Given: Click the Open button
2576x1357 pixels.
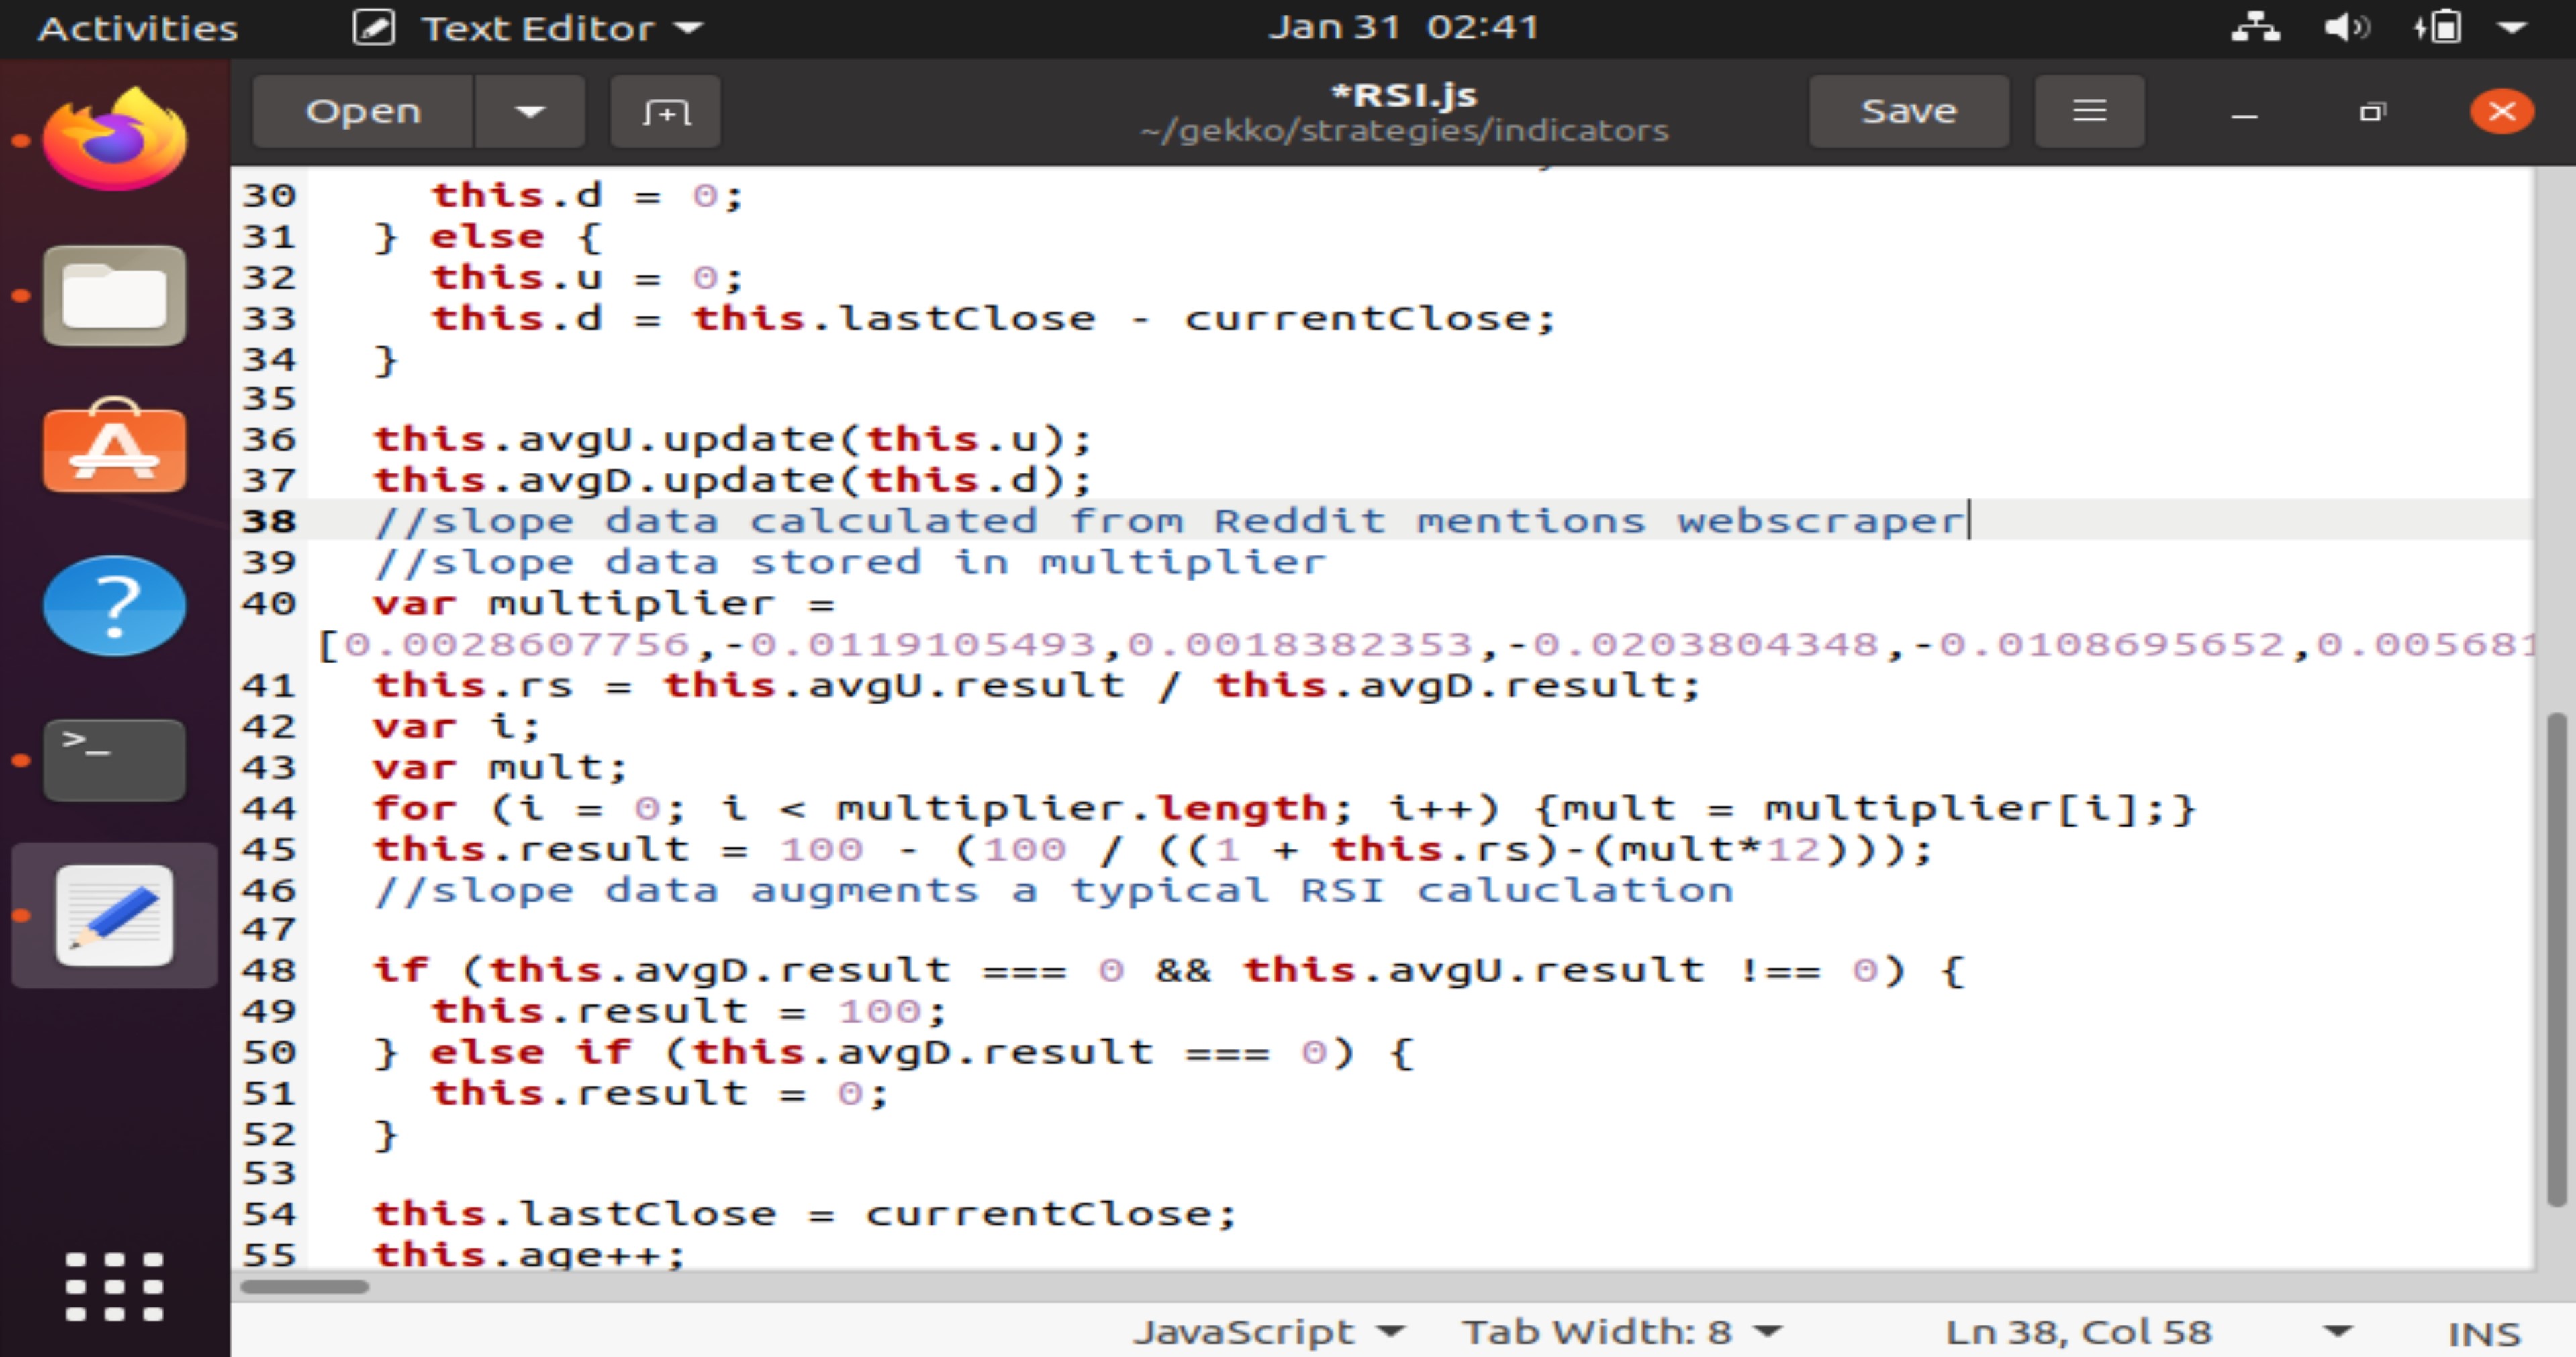Looking at the screenshot, I should (363, 111).
